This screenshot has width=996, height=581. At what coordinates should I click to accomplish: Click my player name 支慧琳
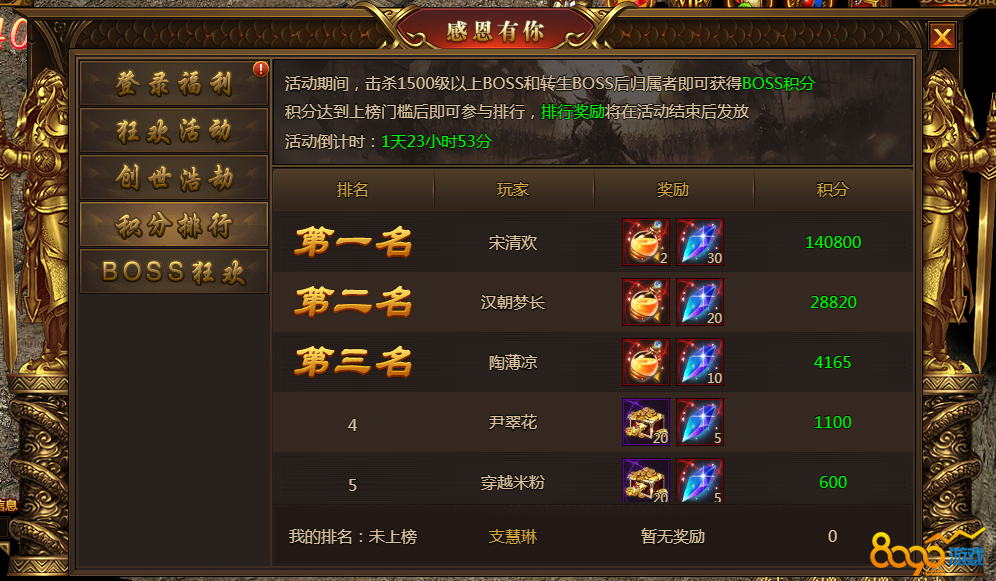point(513,537)
